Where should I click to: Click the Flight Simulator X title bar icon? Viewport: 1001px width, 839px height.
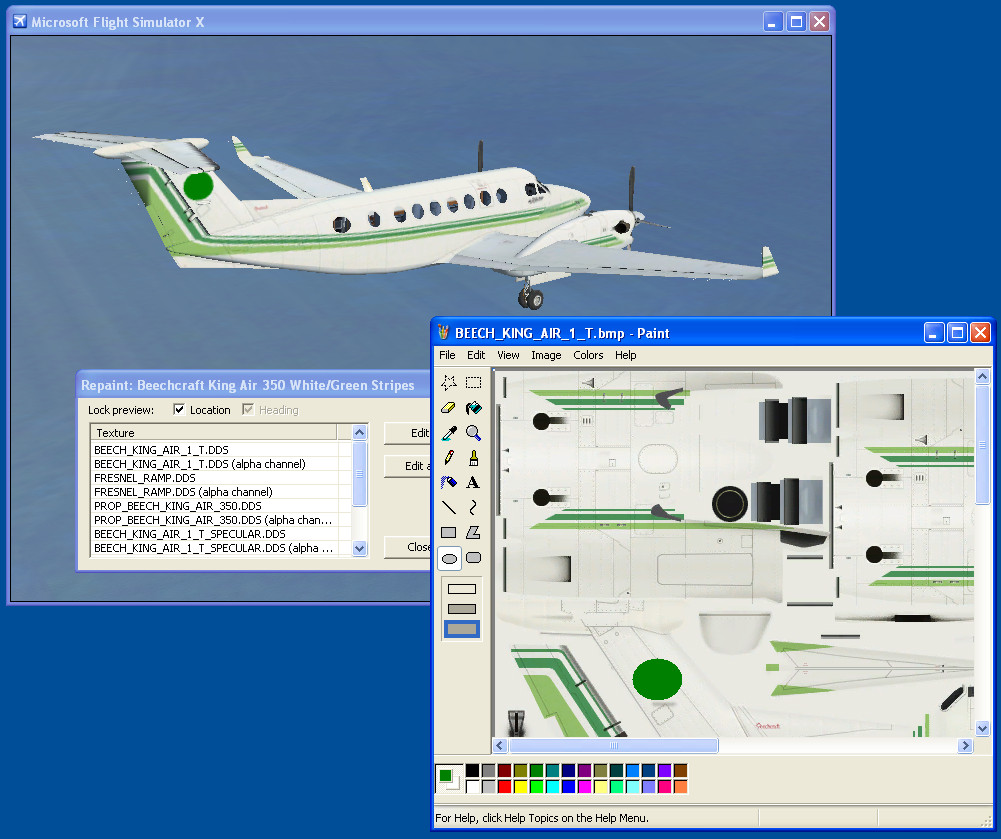(20, 22)
